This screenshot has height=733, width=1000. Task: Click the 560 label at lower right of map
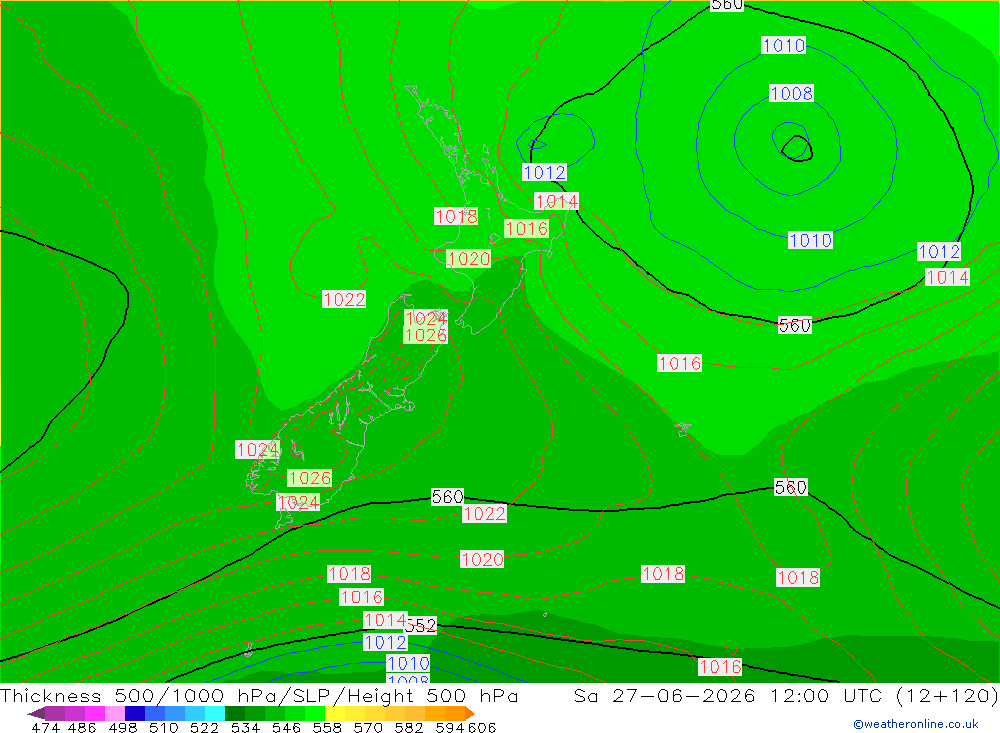pyautogui.click(x=790, y=487)
